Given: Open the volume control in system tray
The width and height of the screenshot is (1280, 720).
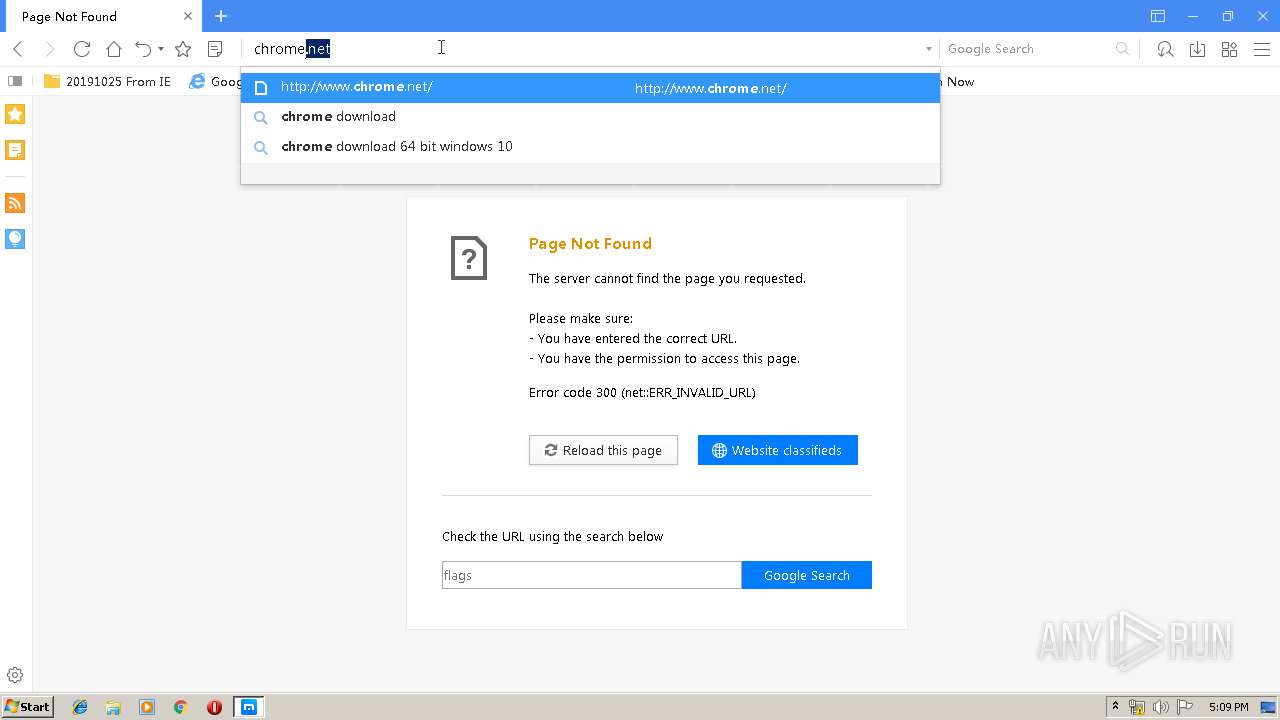Looking at the screenshot, I should pos(1160,707).
